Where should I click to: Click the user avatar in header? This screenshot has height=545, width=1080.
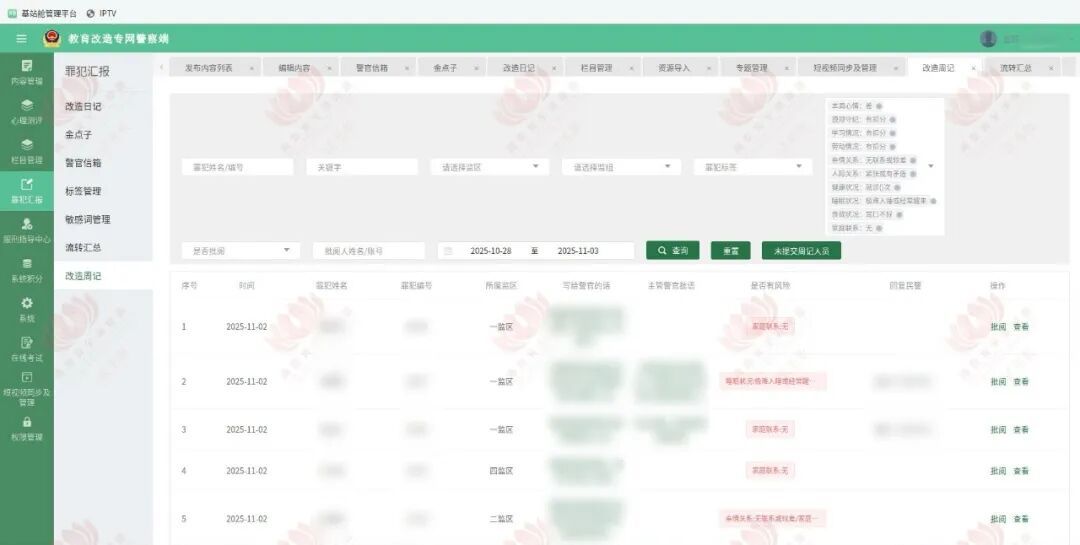tap(988, 39)
